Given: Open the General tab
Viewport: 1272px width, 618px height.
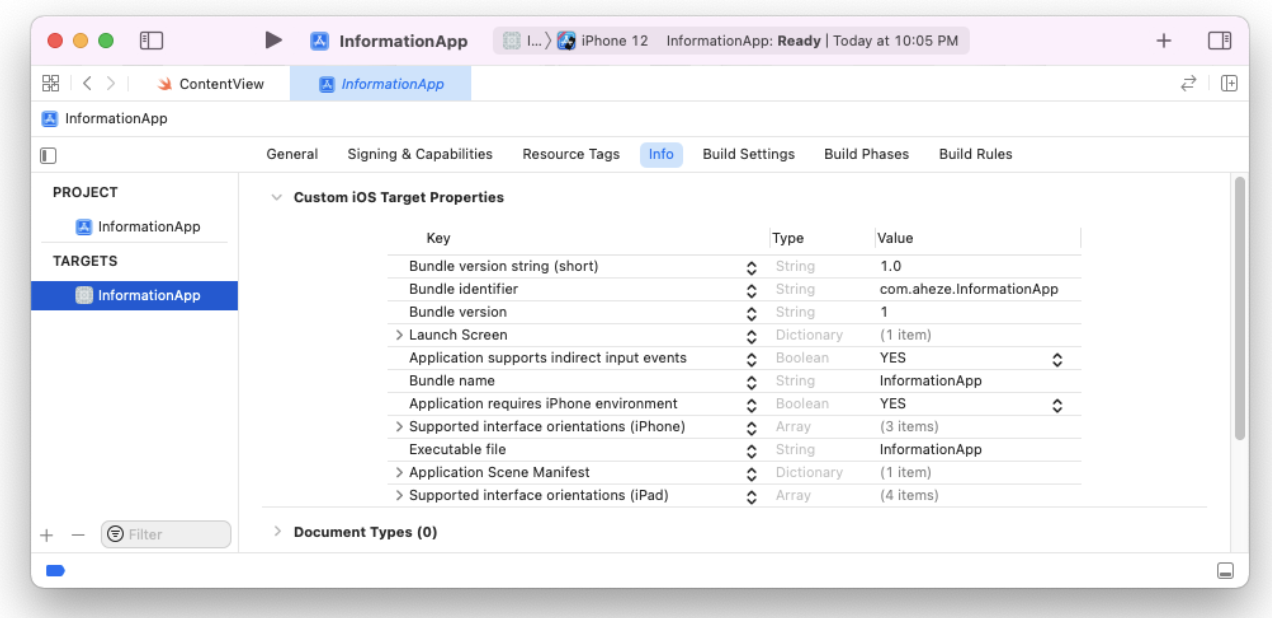Looking at the screenshot, I should pyautogui.click(x=292, y=154).
